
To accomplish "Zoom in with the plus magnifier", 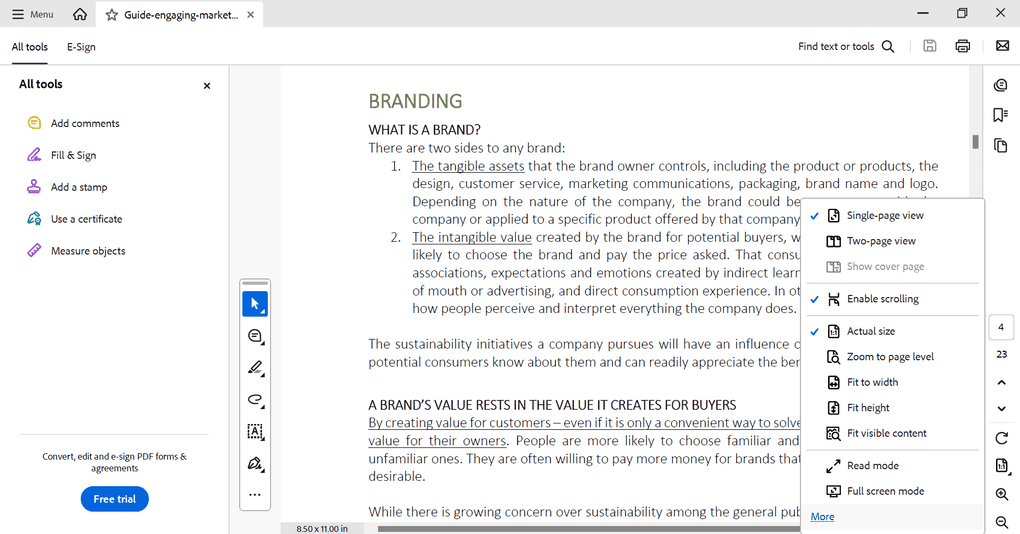I will [1002, 494].
